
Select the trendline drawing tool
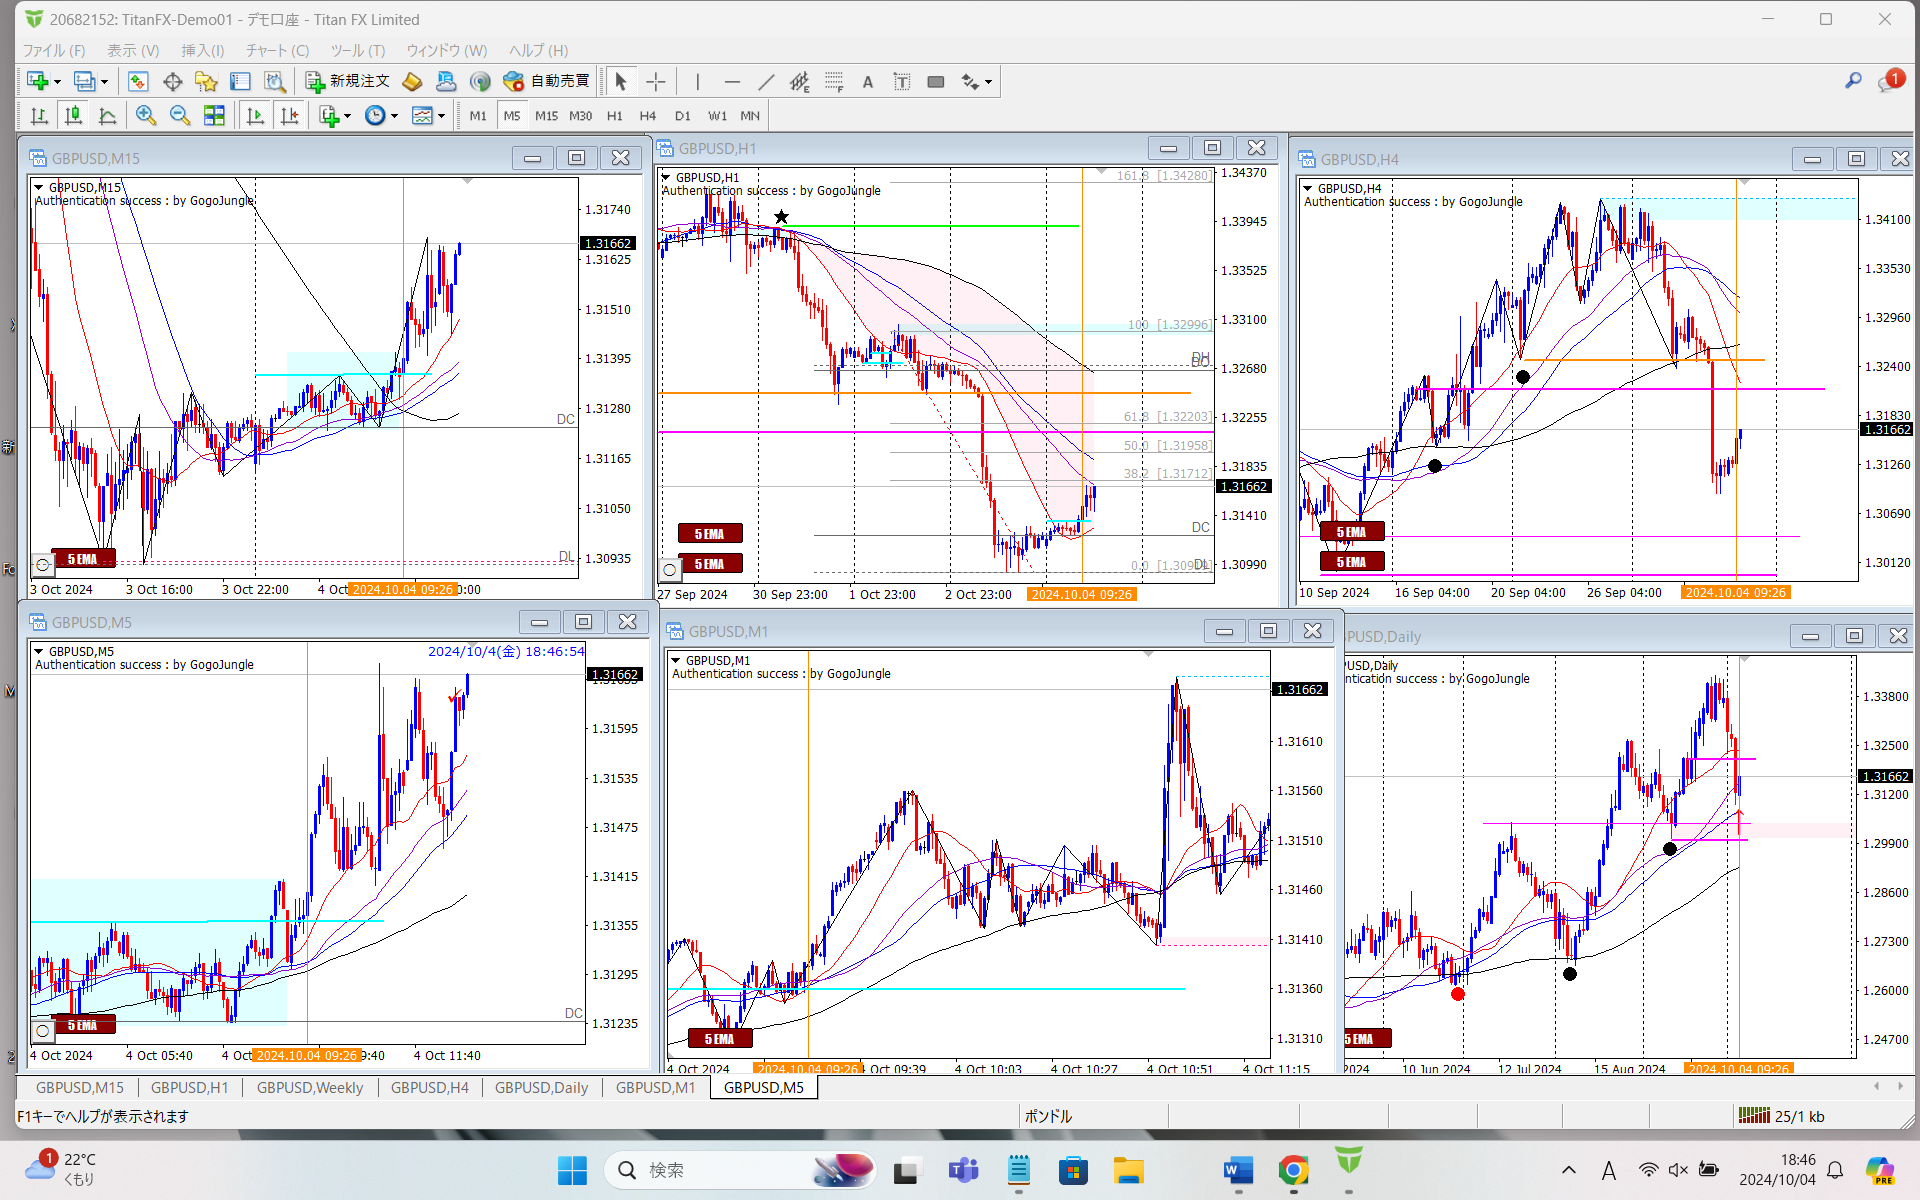coord(766,82)
